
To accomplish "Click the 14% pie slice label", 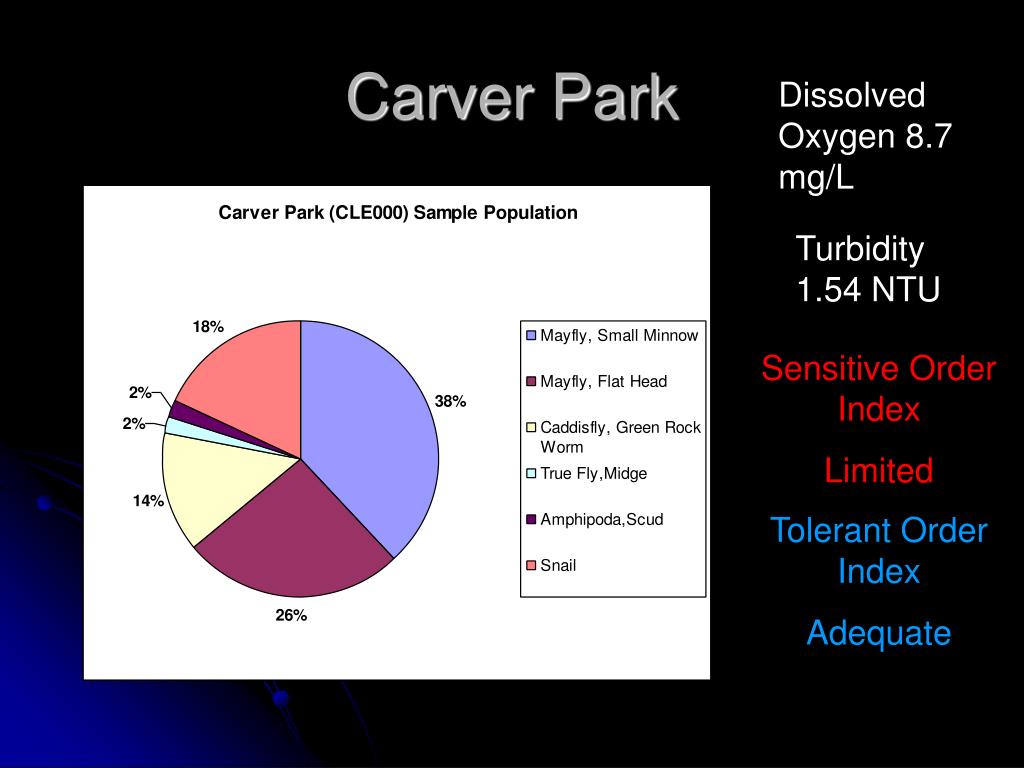I will 148,501.
